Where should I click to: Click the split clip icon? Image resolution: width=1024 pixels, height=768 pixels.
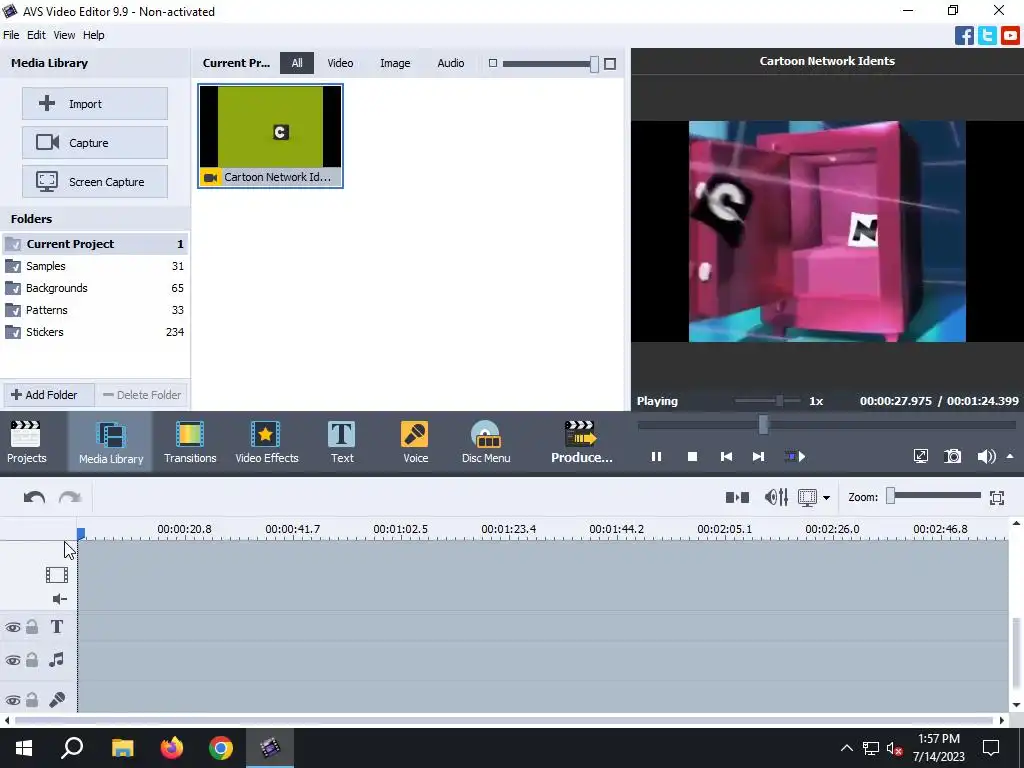pos(737,498)
